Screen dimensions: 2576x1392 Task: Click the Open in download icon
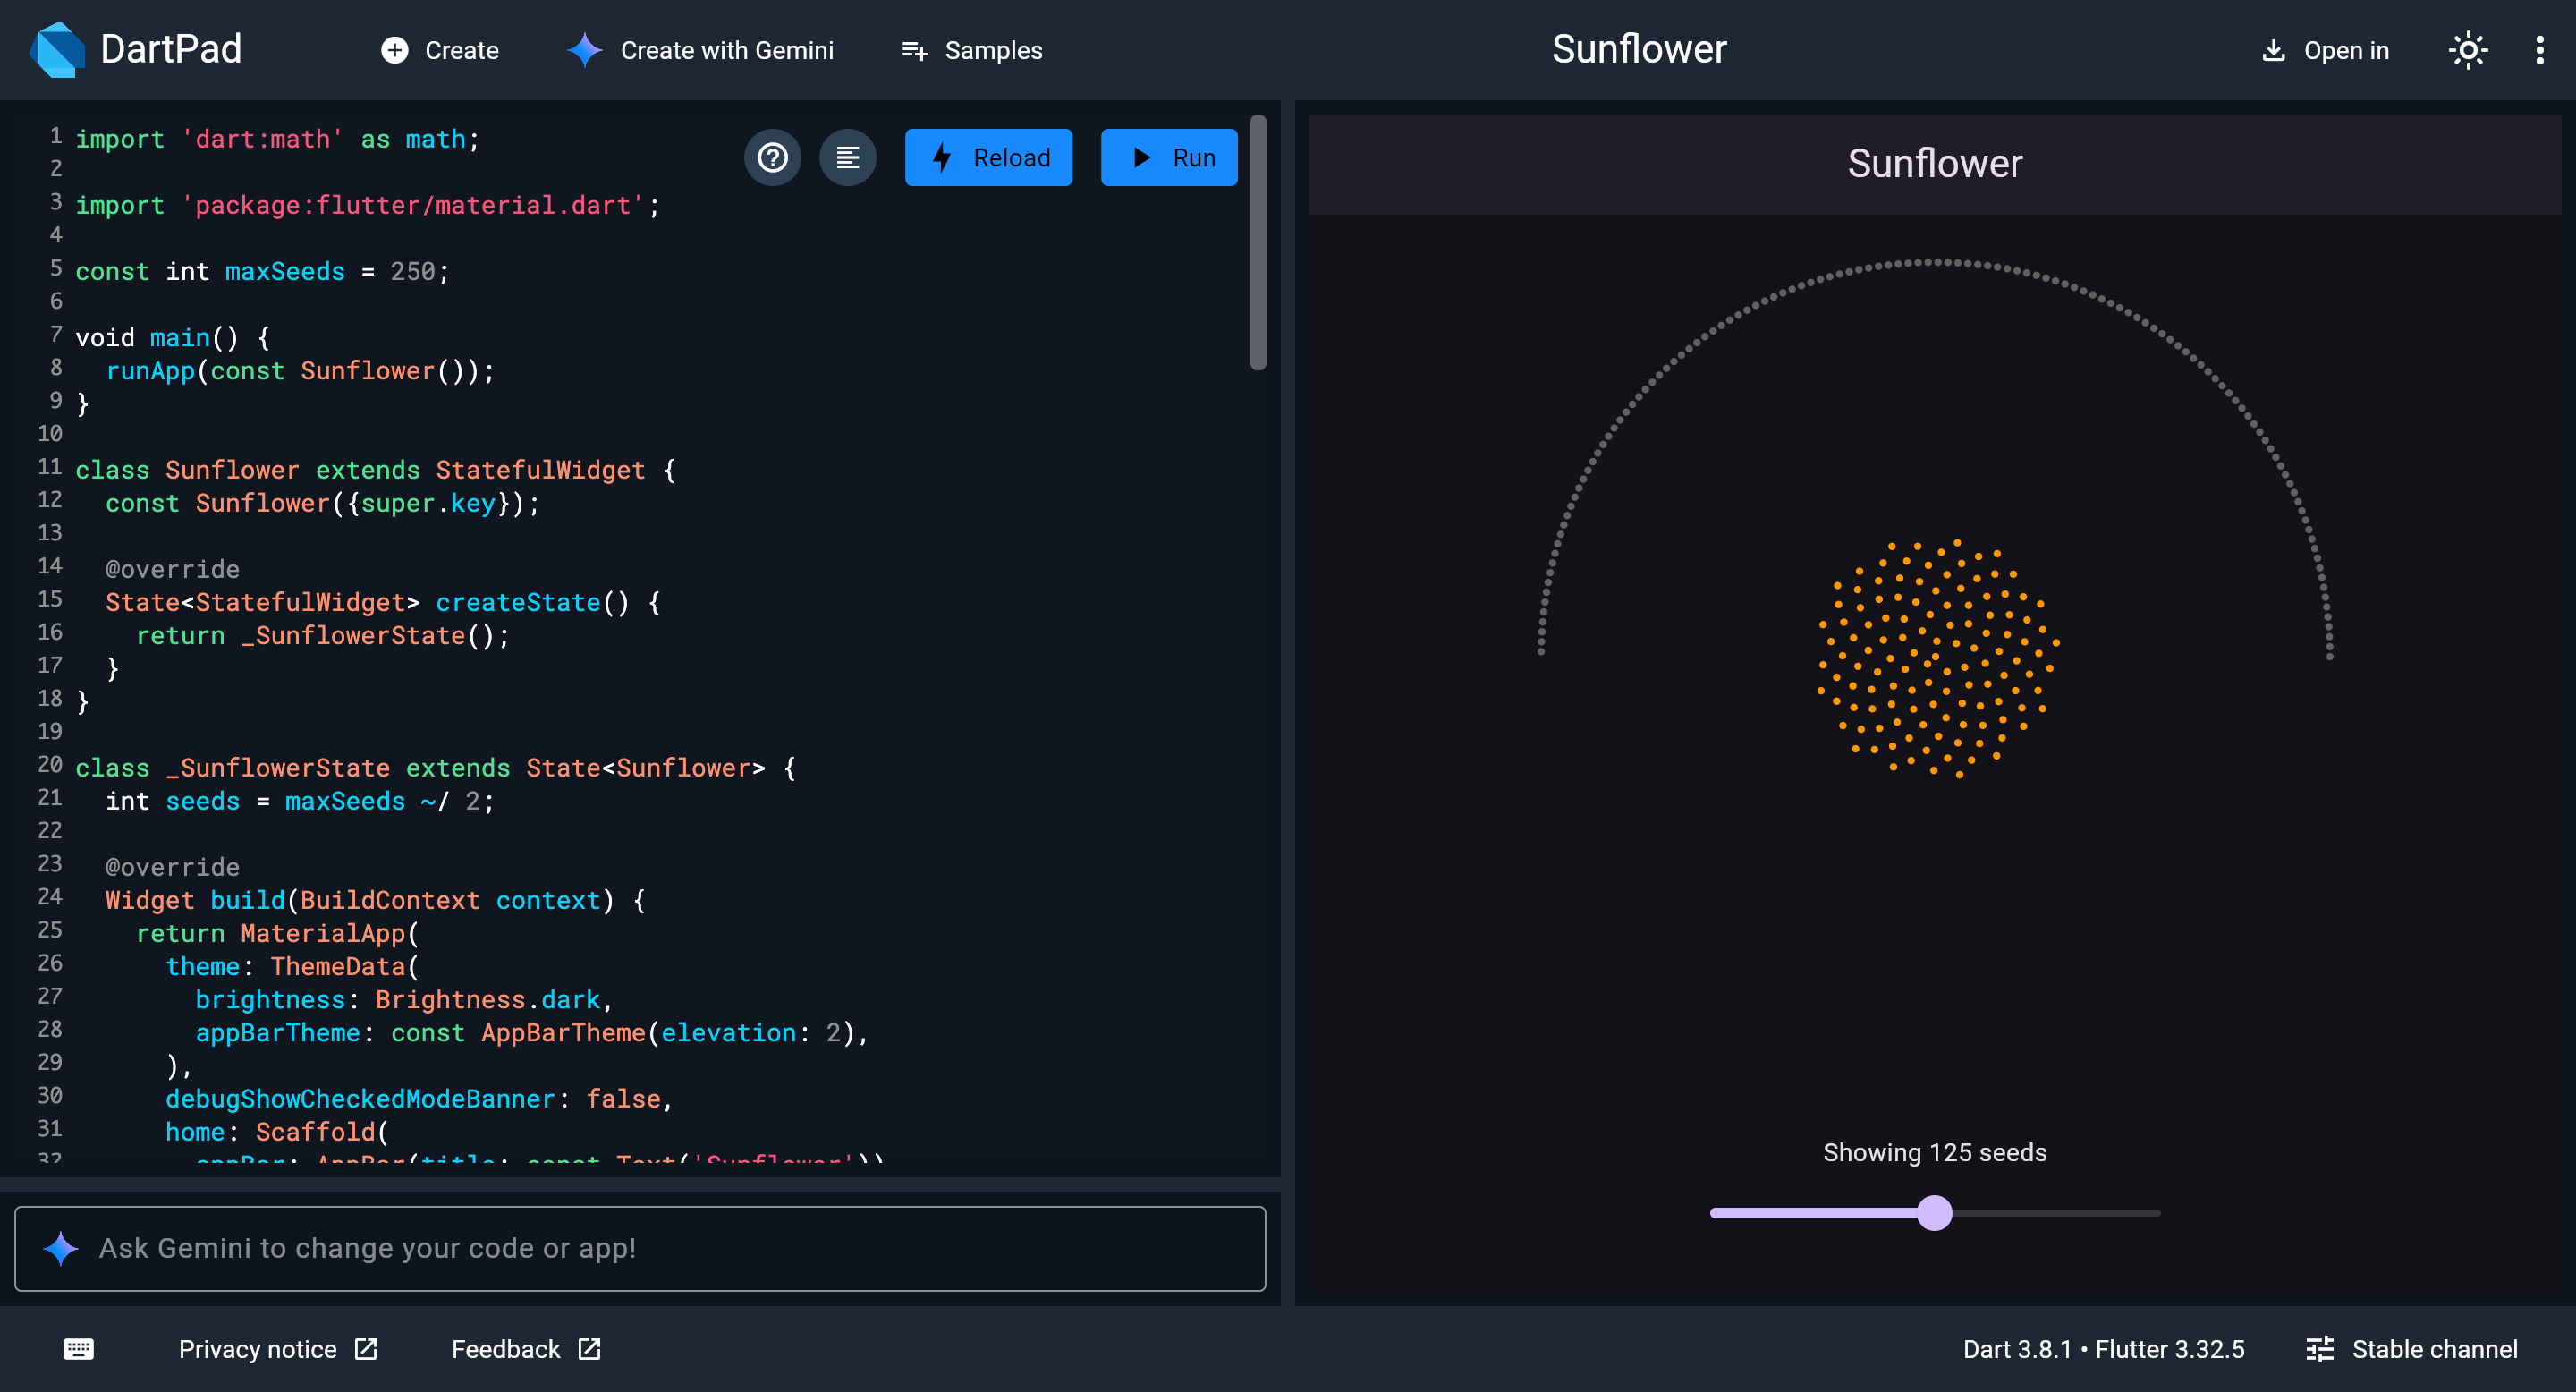2273,50
